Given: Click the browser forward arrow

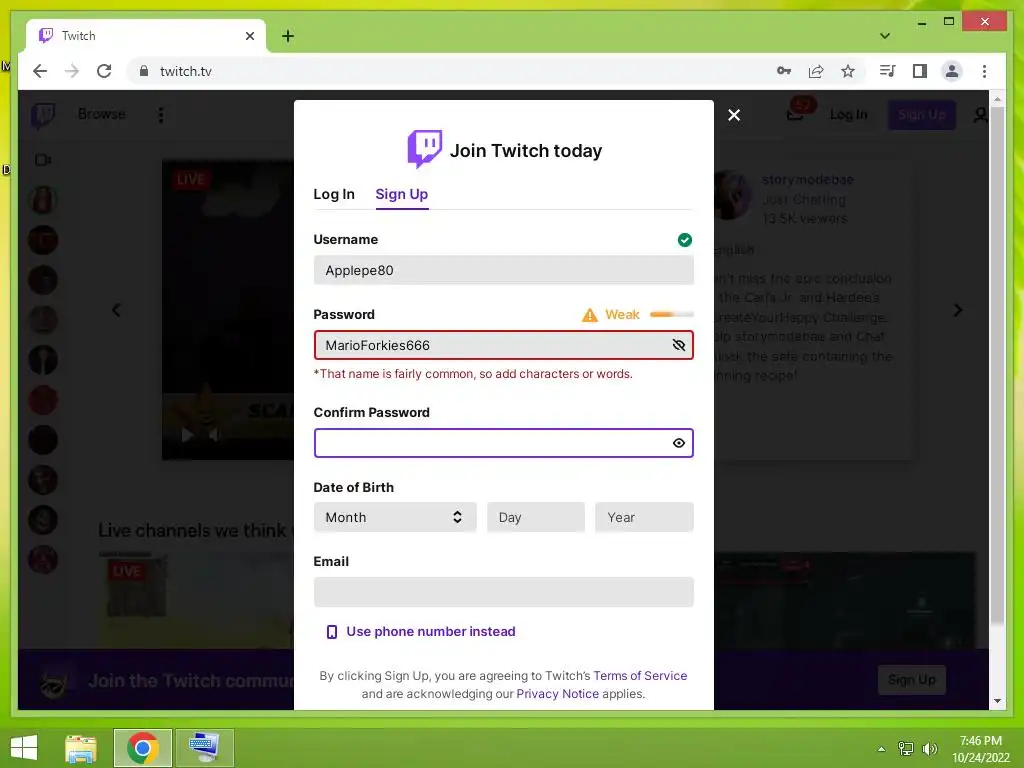Looking at the screenshot, I should pyautogui.click(x=72, y=71).
